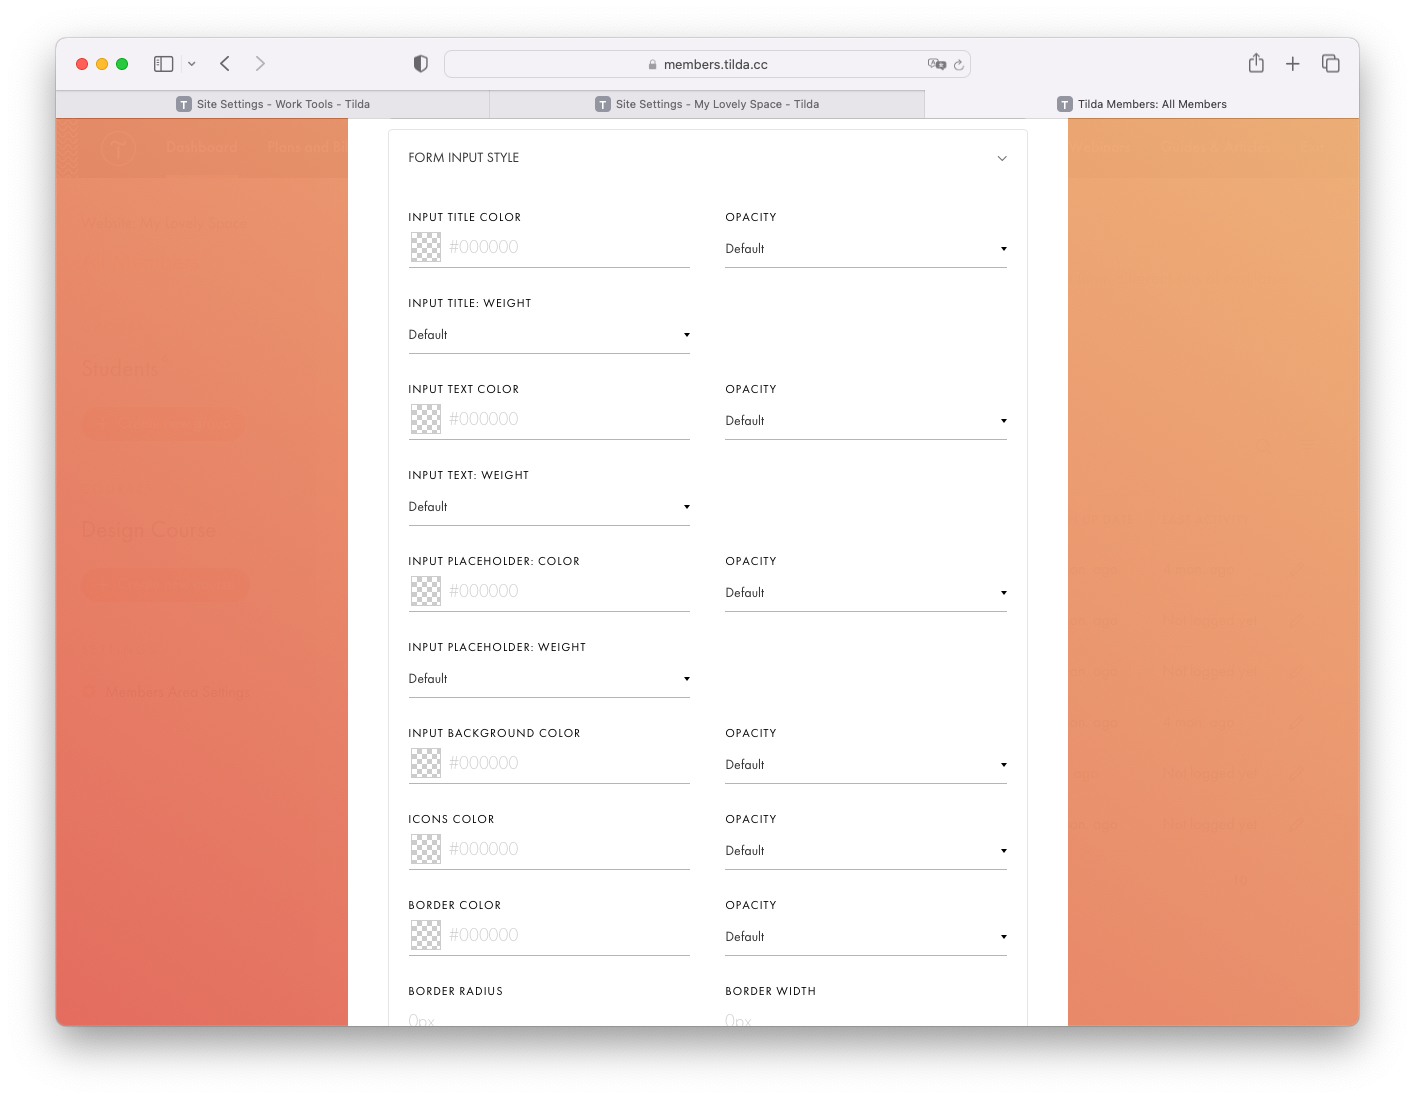The height and width of the screenshot is (1100, 1415).
Task: Click the Border Color checkered swatch
Action: click(x=425, y=935)
